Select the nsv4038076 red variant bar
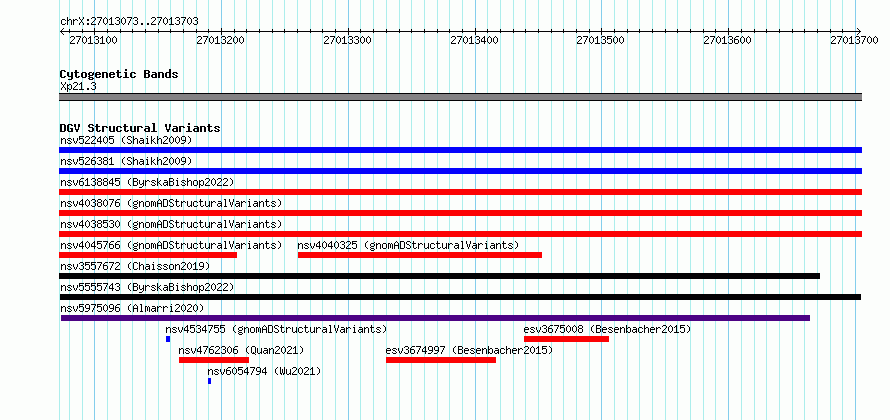The height and width of the screenshot is (420, 890). [x=460, y=213]
